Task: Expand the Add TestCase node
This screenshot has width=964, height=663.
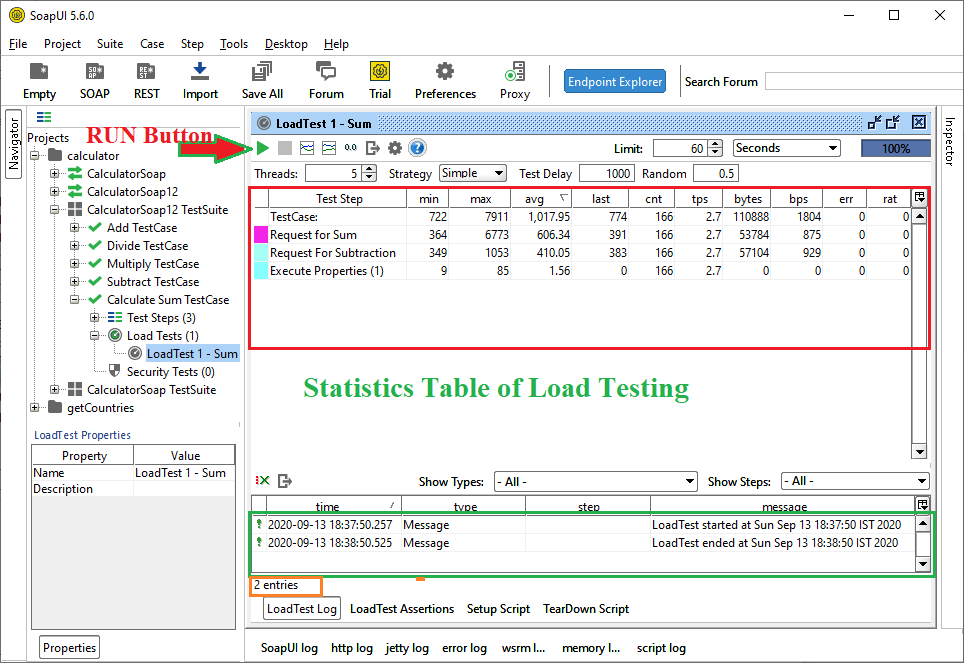Action: [x=74, y=228]
